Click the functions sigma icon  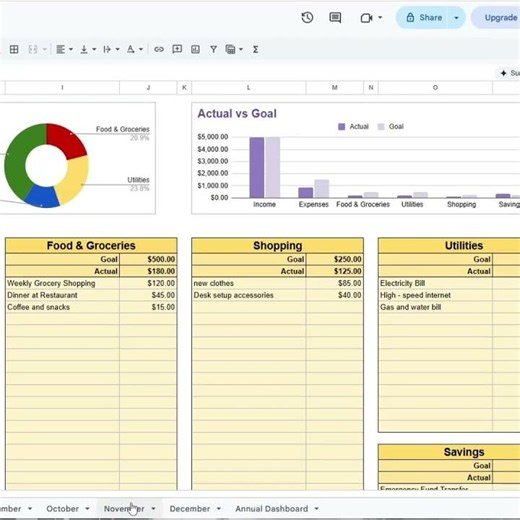[x=256, y=49]
